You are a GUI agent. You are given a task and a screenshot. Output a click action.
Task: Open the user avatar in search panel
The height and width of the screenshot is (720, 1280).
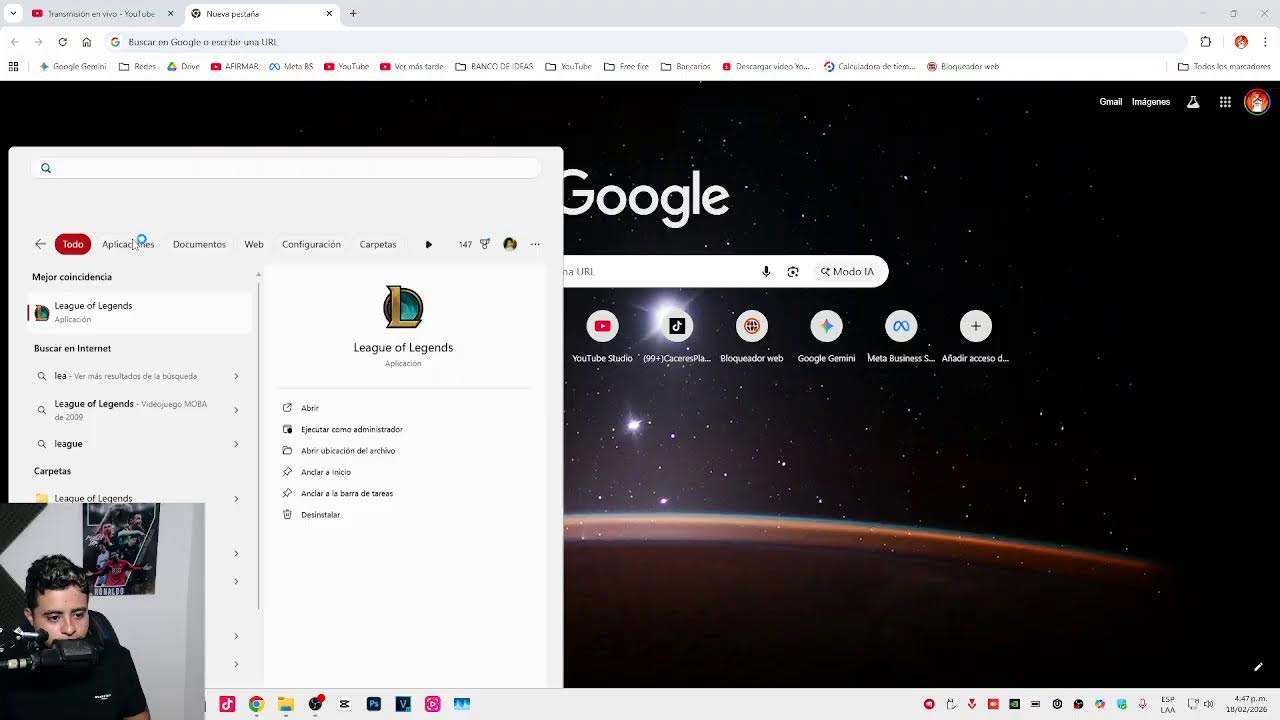[x=510, y=244]
